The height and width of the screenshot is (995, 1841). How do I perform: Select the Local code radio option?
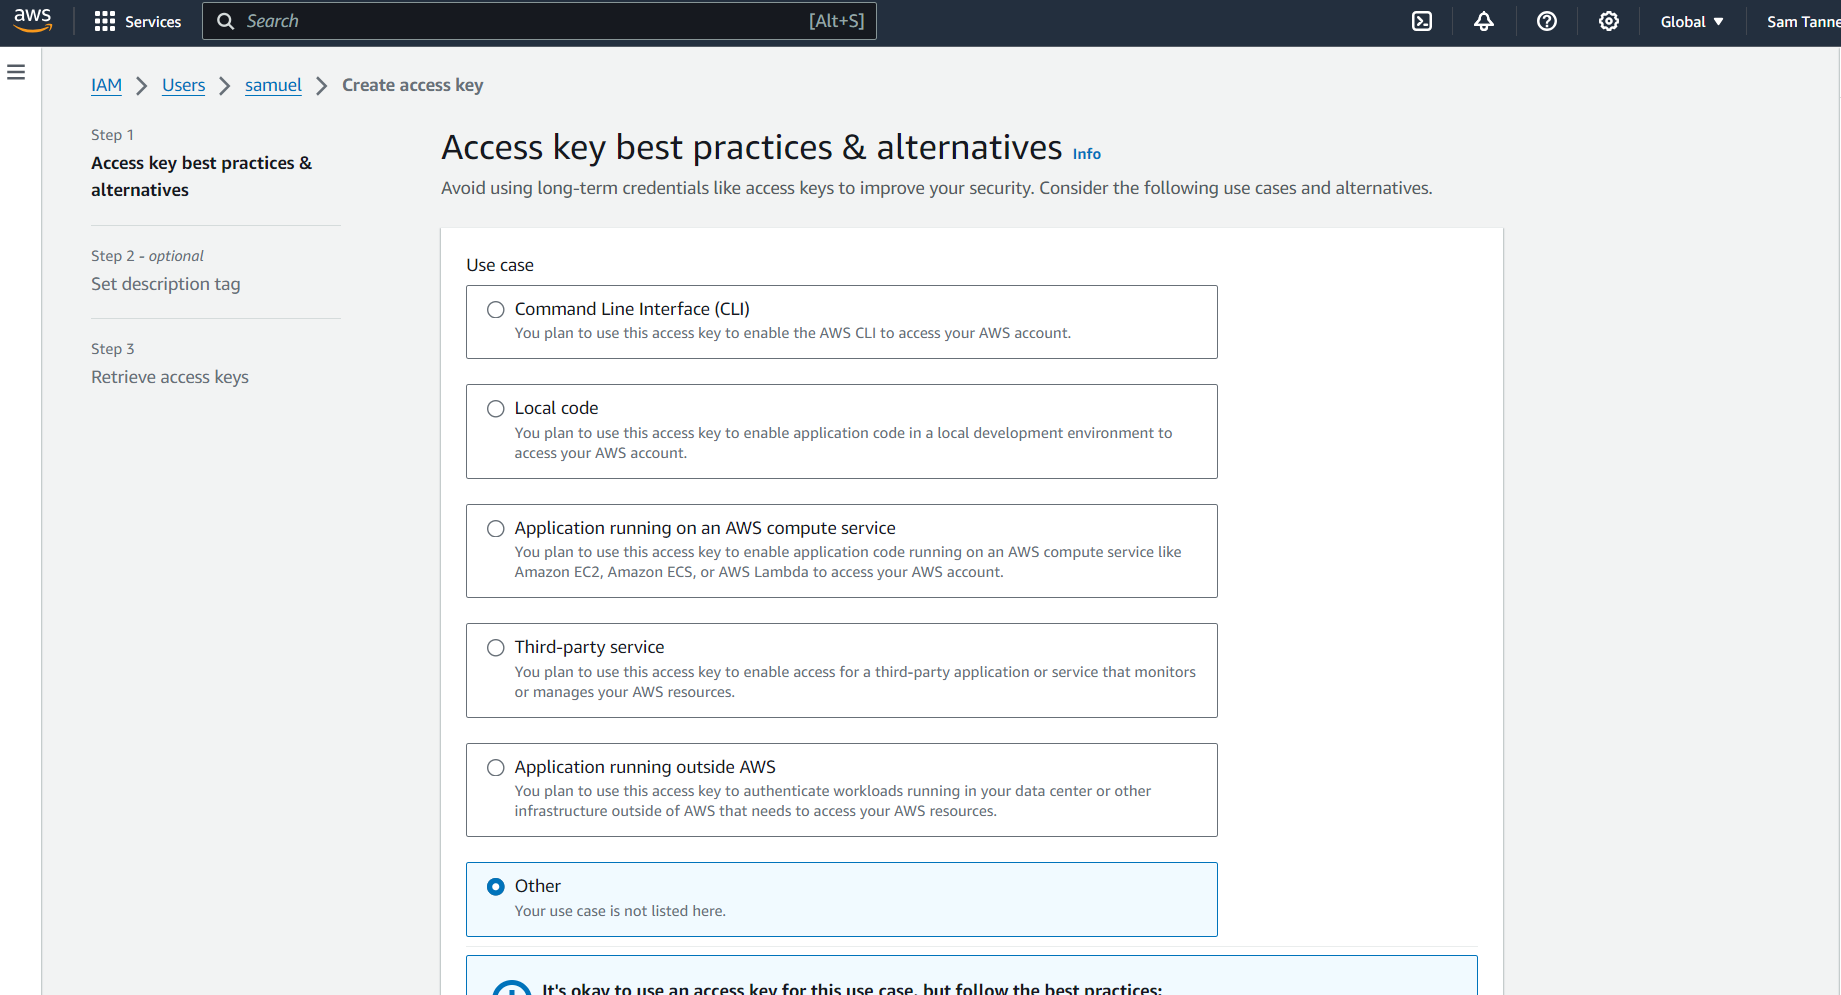(x=496, y=409)
